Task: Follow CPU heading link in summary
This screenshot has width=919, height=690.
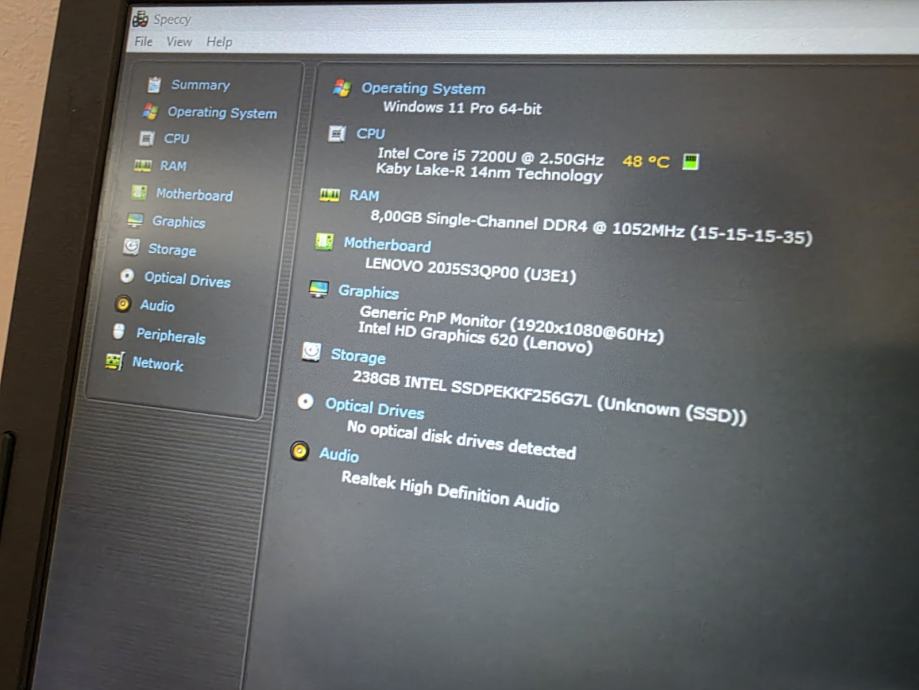Action: [x=370, y=134]
